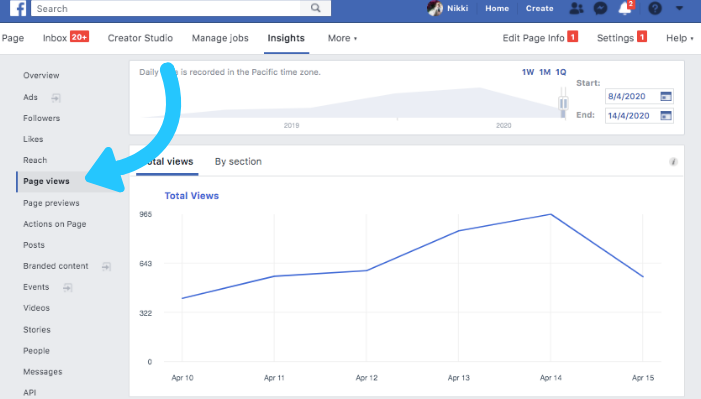Viewport: 701px width, 399px height.
Task: Select the 1W time range
Action: (528, 72)
